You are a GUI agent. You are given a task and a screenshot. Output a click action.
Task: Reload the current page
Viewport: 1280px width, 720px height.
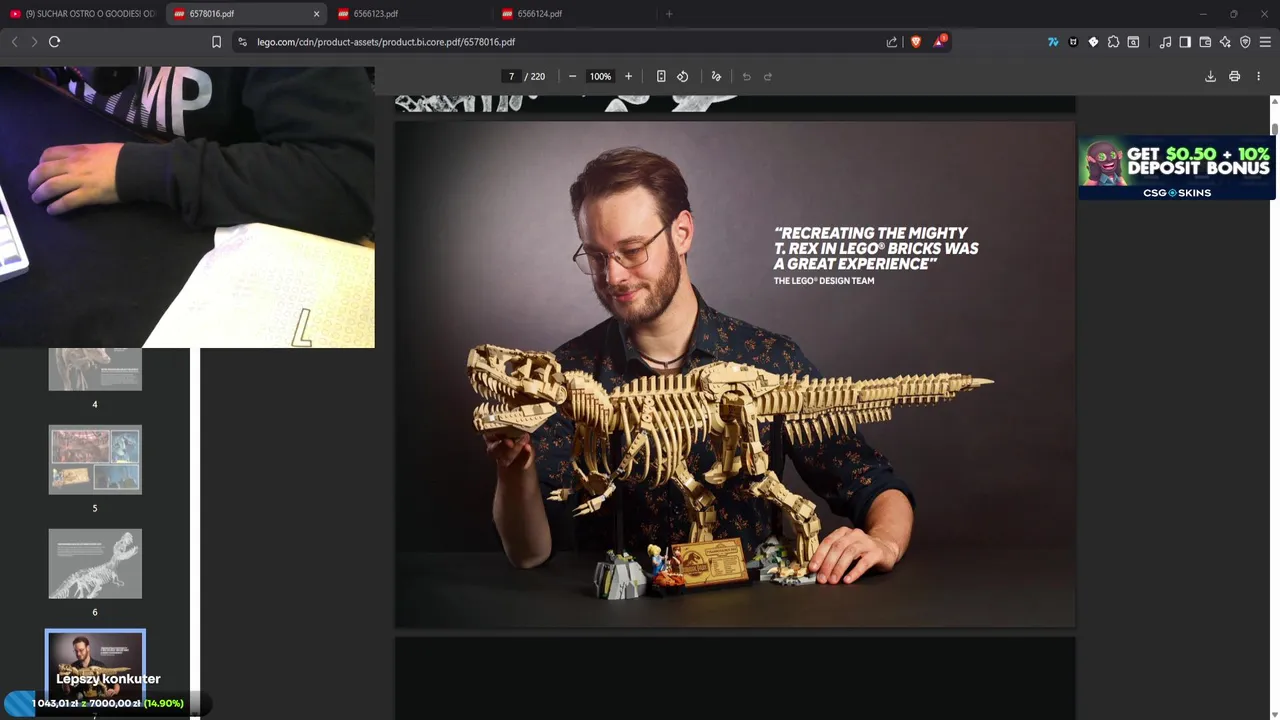(55, 42)
